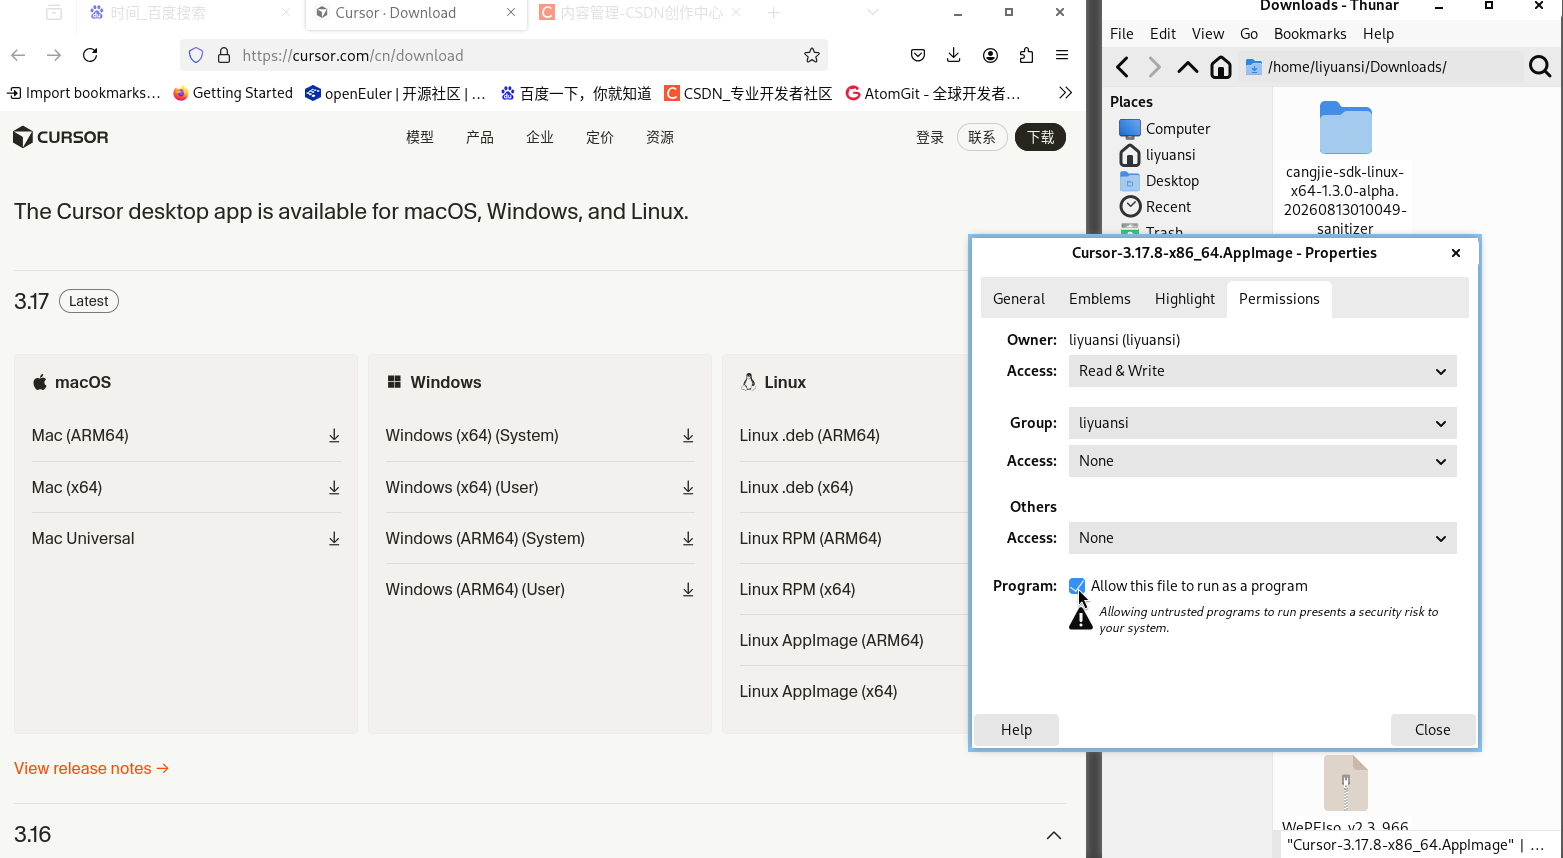The width and height of the screenshot is (1563, 858).
Task: Open search in Thunar toolbar
Action: point(1540,67)
